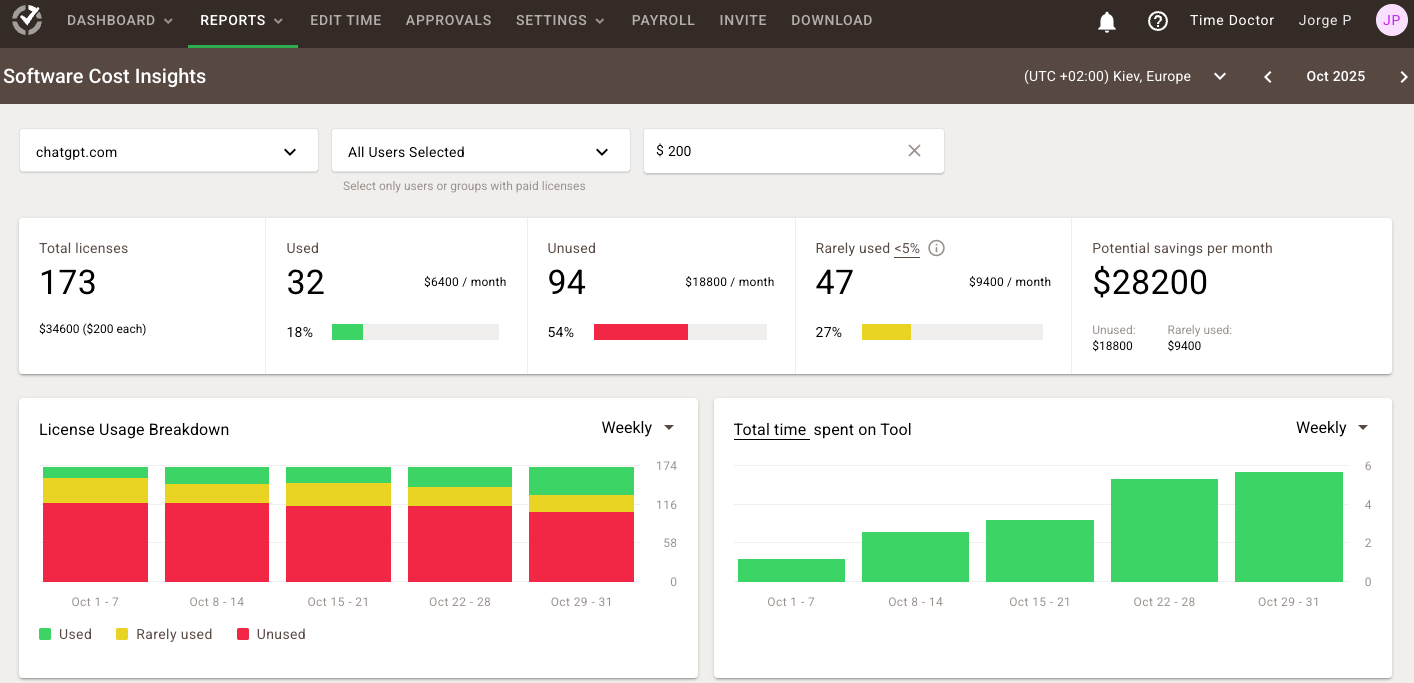Click the Total time underlined link
Viewport: 1414px width, 683px height.
coord(770,430)
